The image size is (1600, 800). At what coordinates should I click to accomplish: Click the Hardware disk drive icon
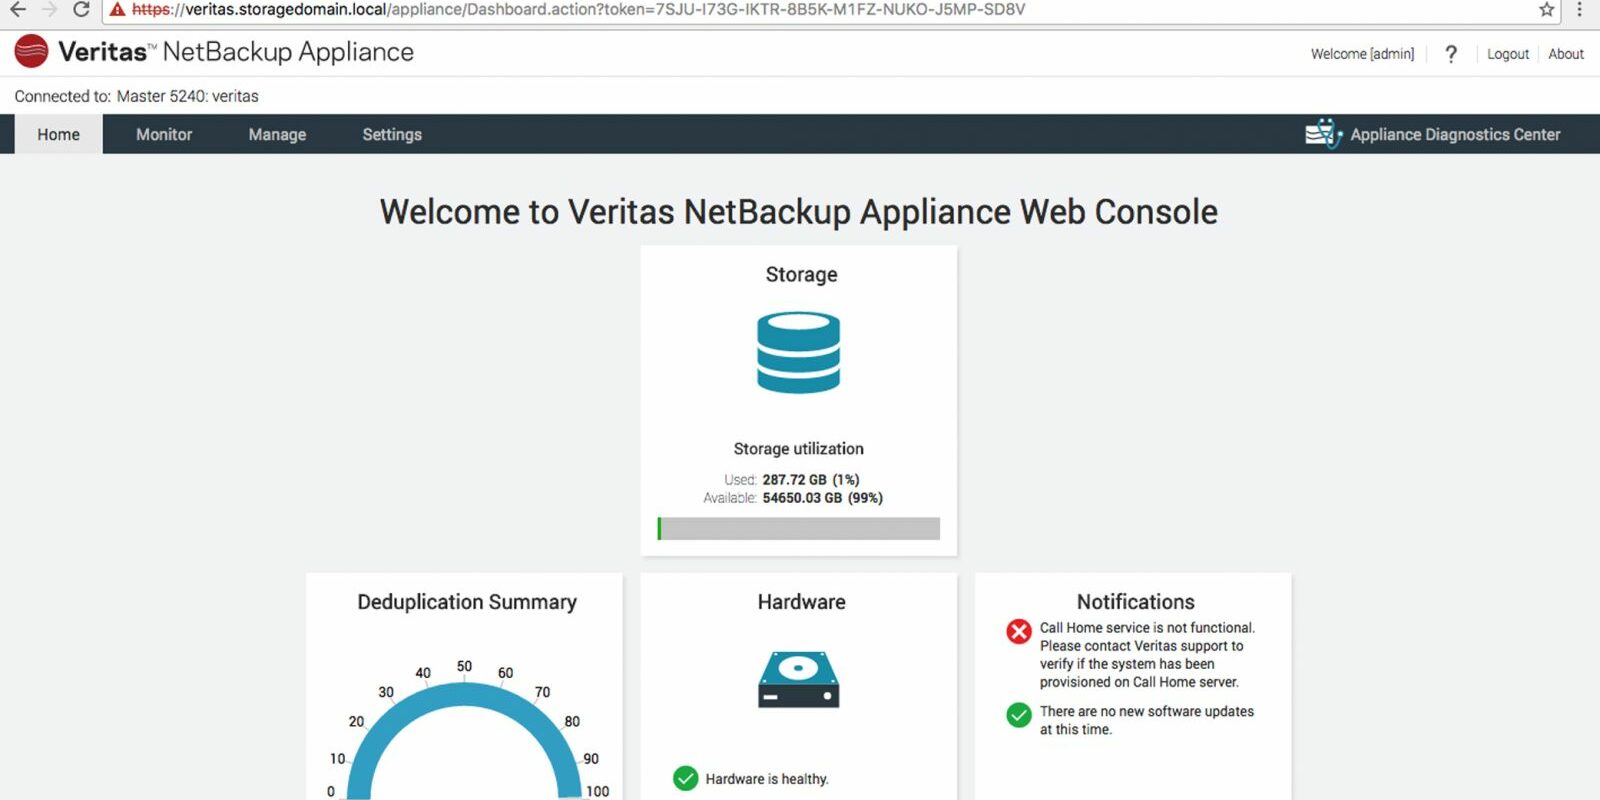798,679
